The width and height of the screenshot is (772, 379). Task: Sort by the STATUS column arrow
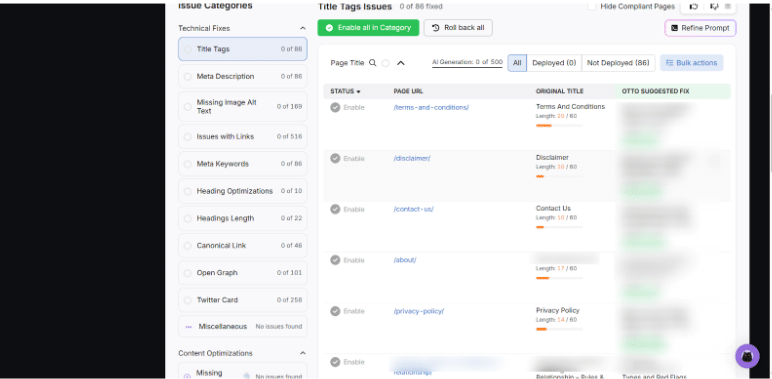tap(358, 92)
